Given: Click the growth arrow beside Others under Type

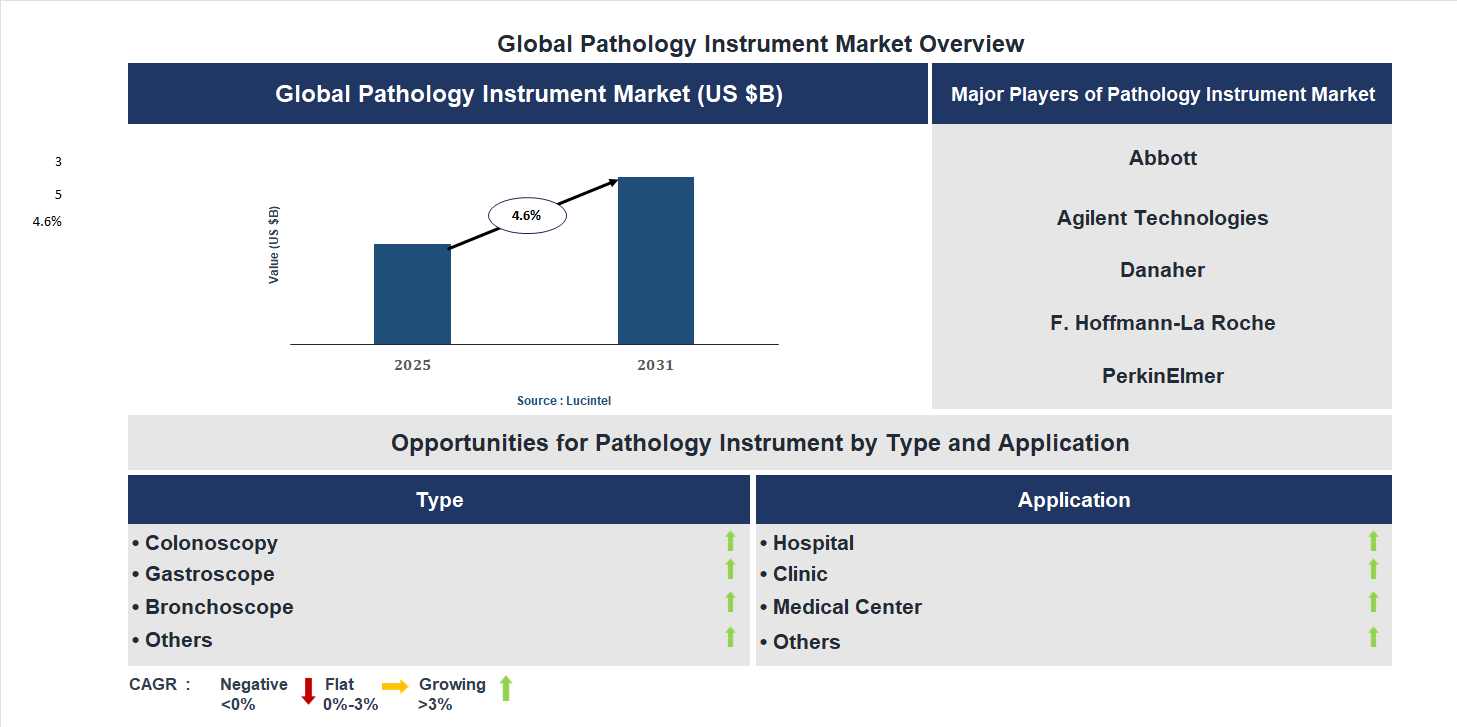Looking at the screenshot, I should click(729, 637).
